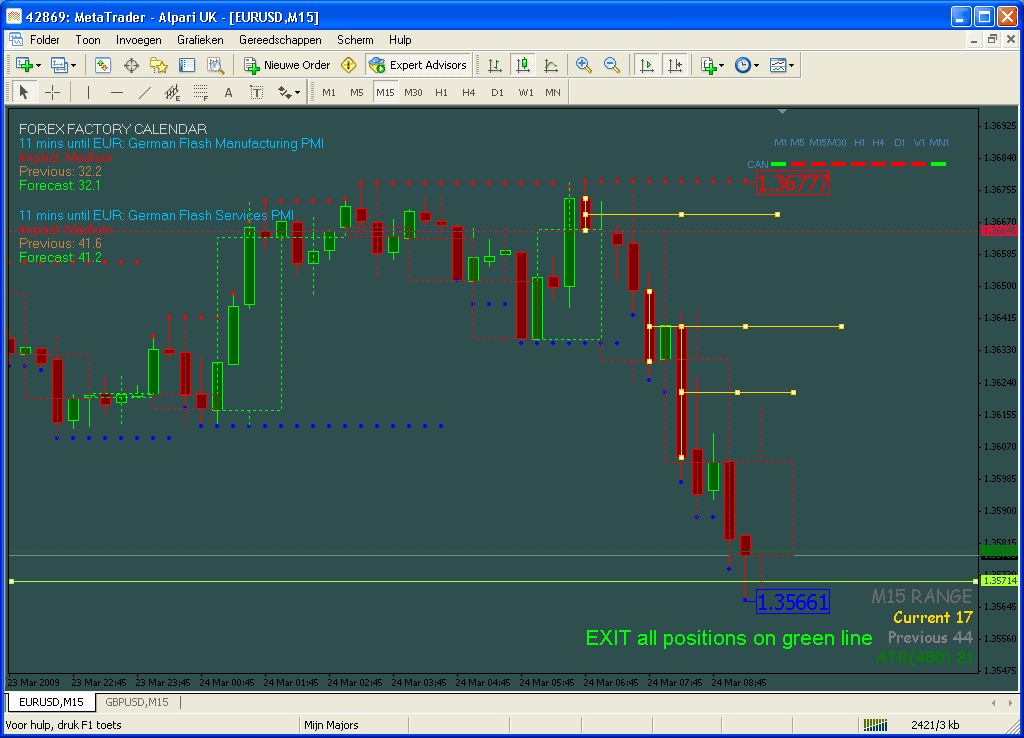Open indicators list icon
The width and height of the screenshot is (1024, 738).
coord(708,65)
